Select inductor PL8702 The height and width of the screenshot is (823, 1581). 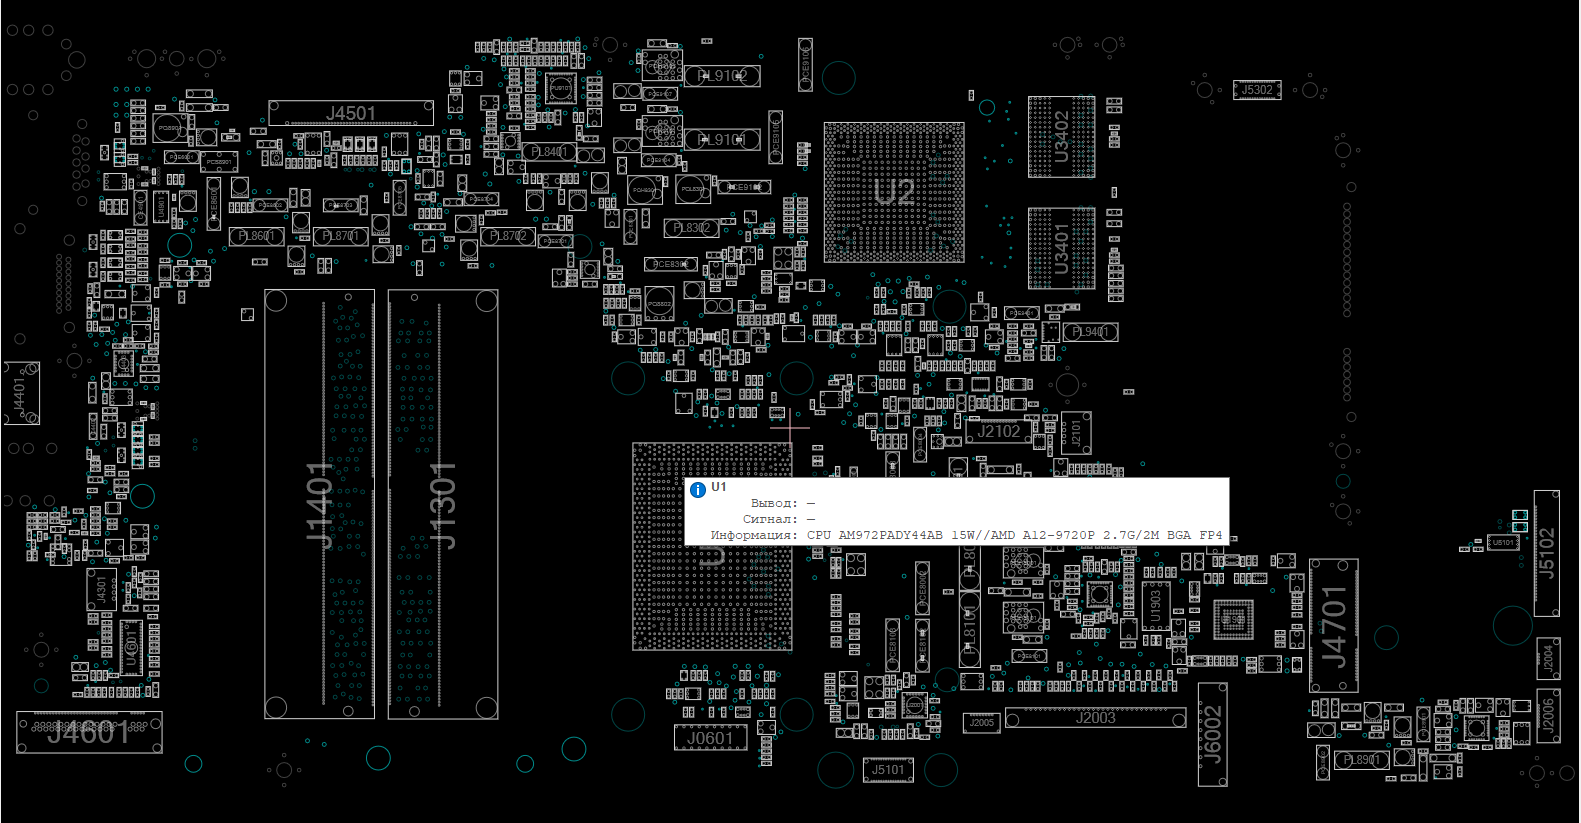coord(509,237)
